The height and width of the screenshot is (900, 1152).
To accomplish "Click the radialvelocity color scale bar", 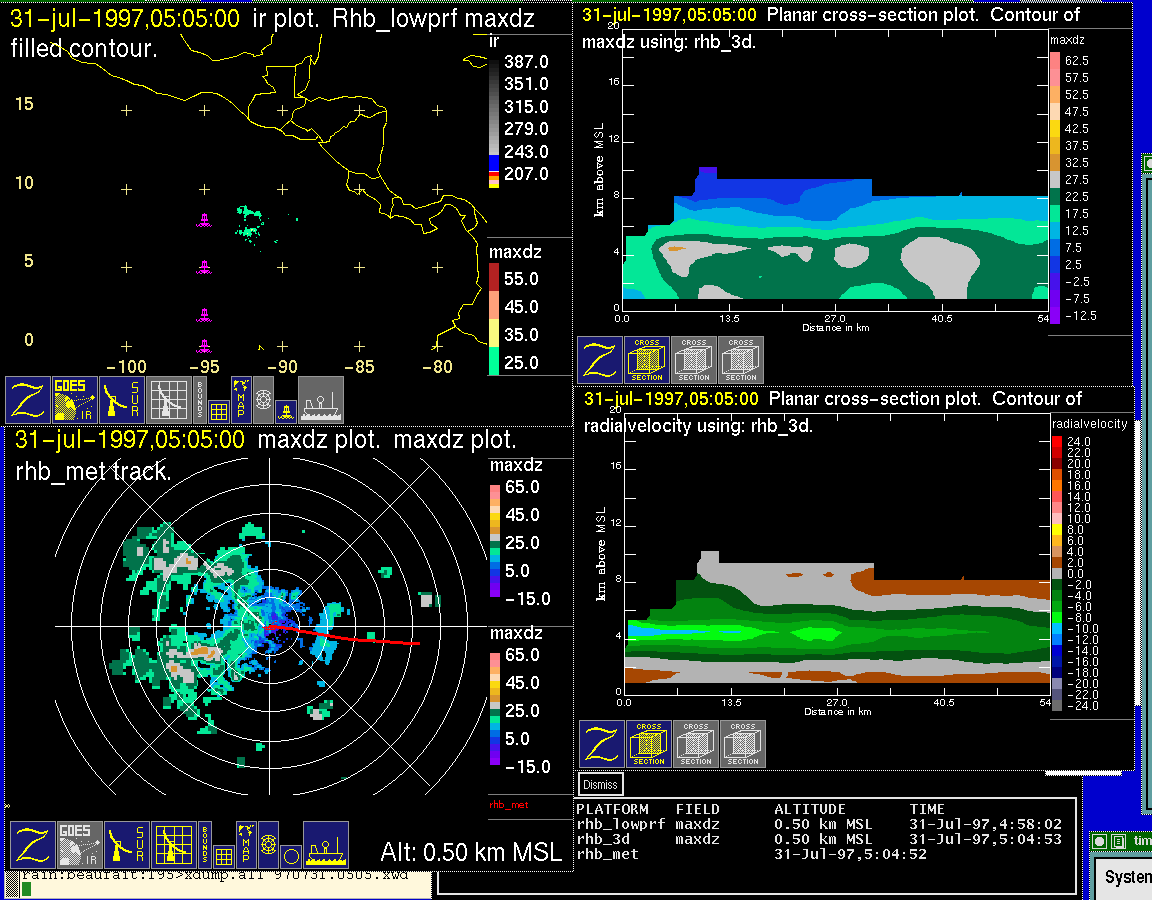I will pyautogui.click(x=1057, y=574).
